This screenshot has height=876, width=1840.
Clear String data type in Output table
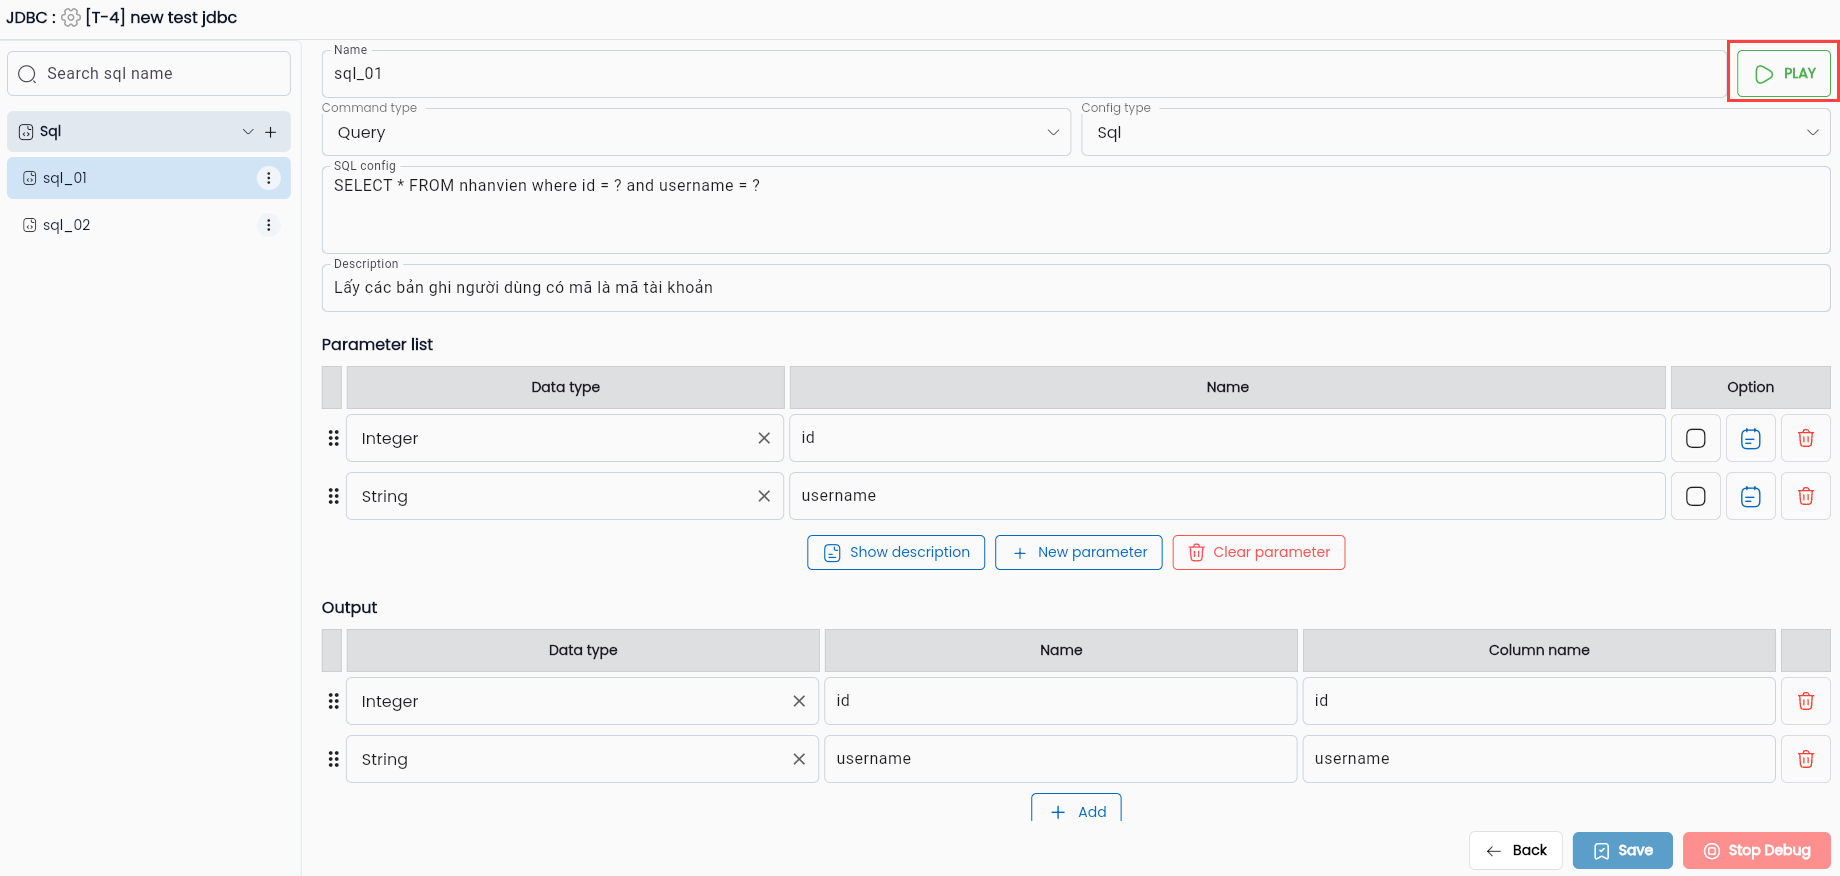click(x=799, y=759)
